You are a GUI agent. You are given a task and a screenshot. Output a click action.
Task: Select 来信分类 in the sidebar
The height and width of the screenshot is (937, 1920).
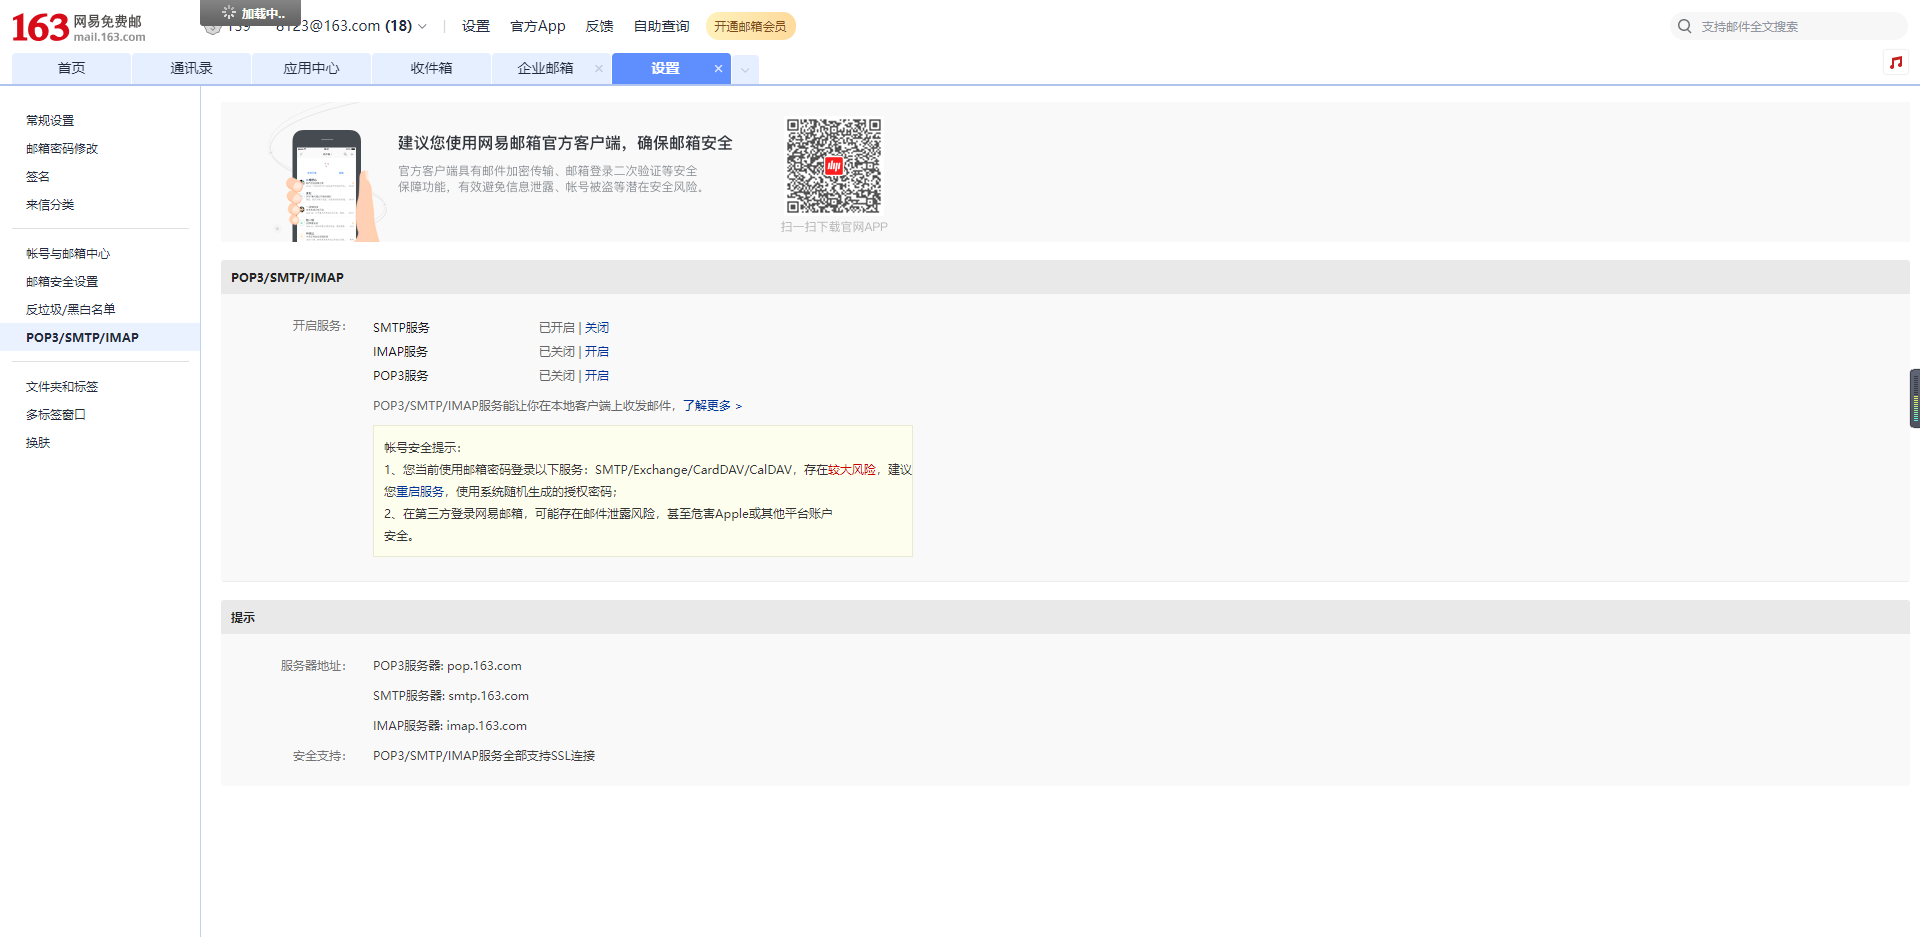(50, 204)
